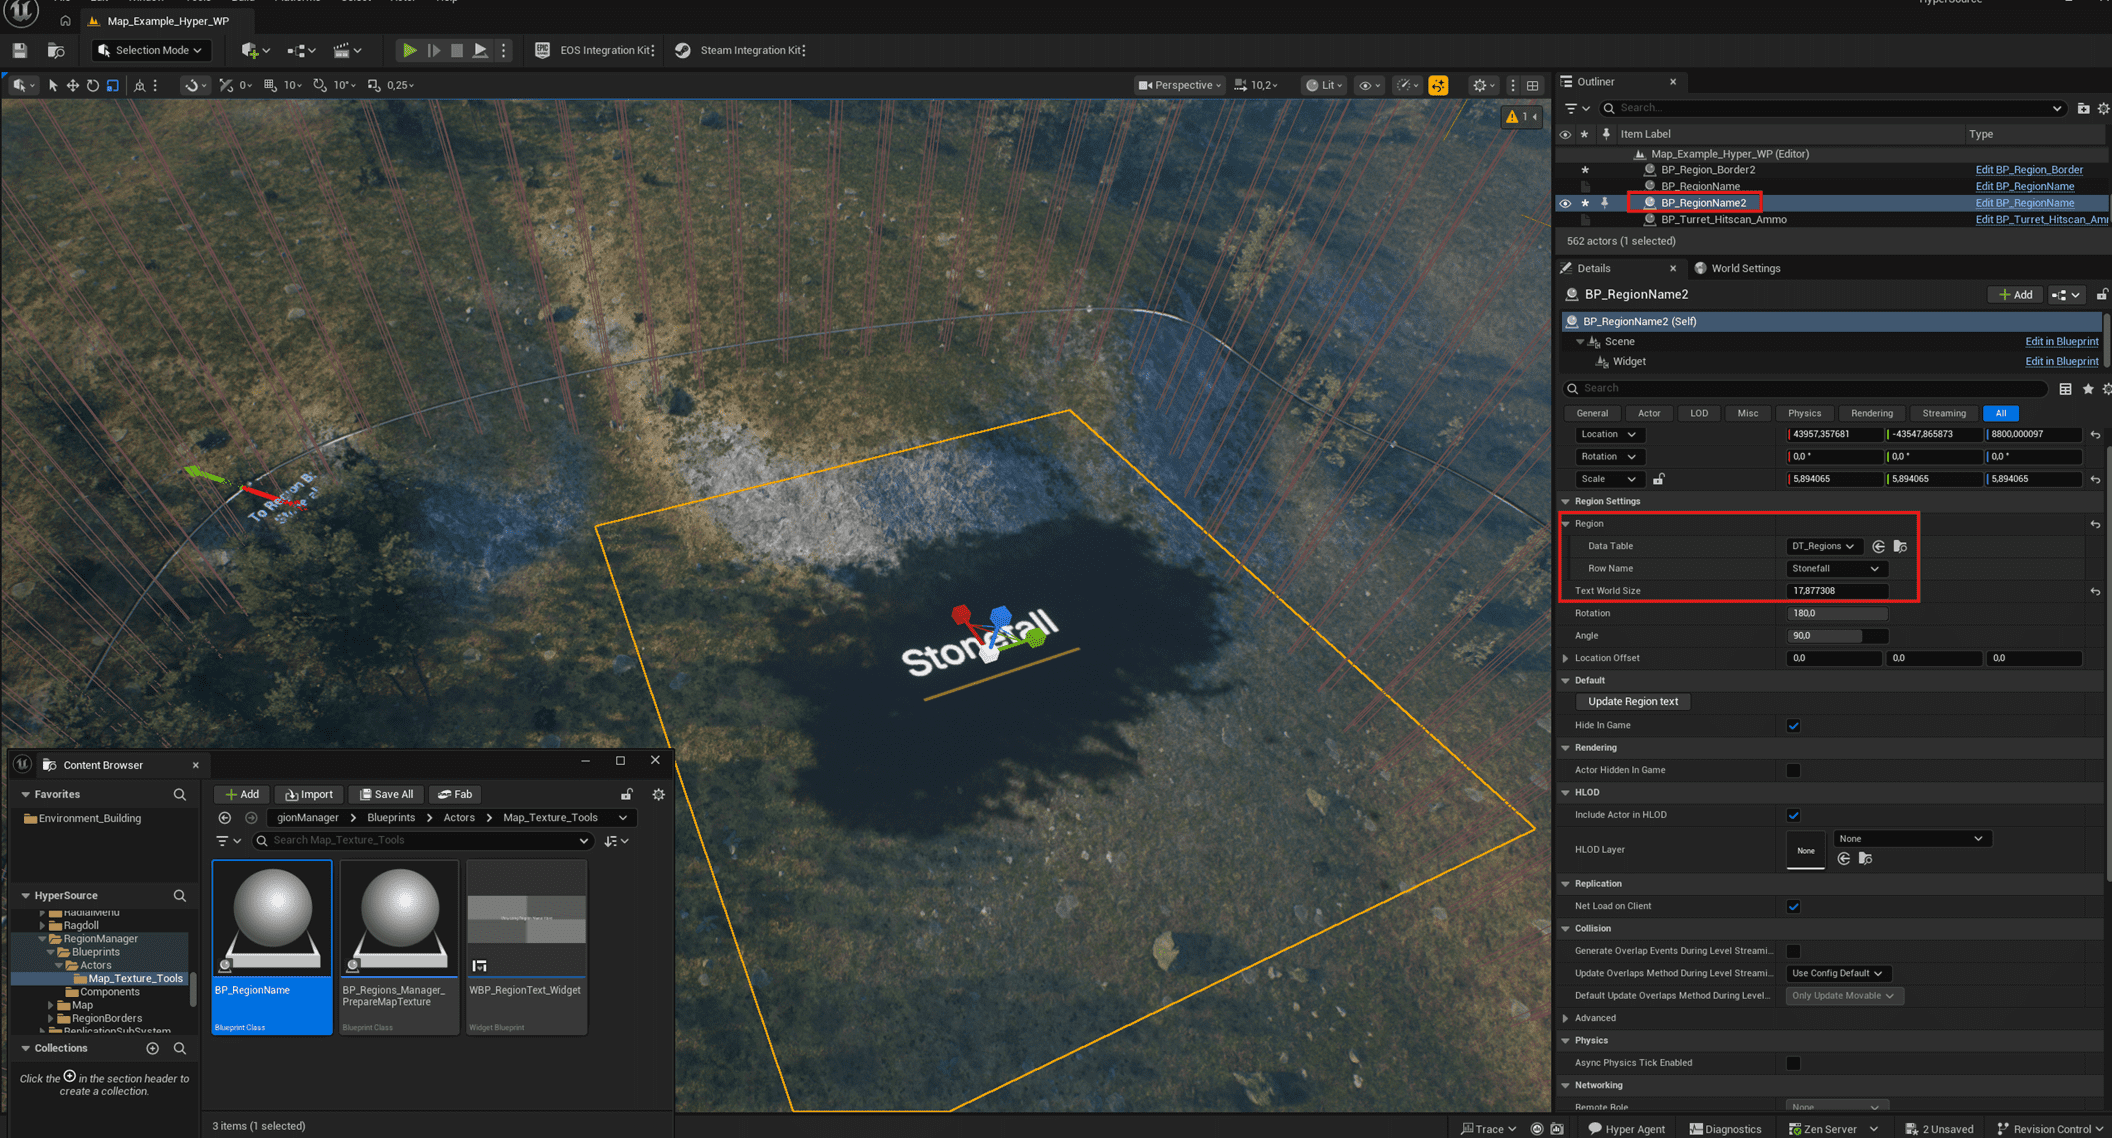Click the Update Region text button
Viewport: 2112px width, 1138px height.
pyautogui.click(x=1632, y=702)
